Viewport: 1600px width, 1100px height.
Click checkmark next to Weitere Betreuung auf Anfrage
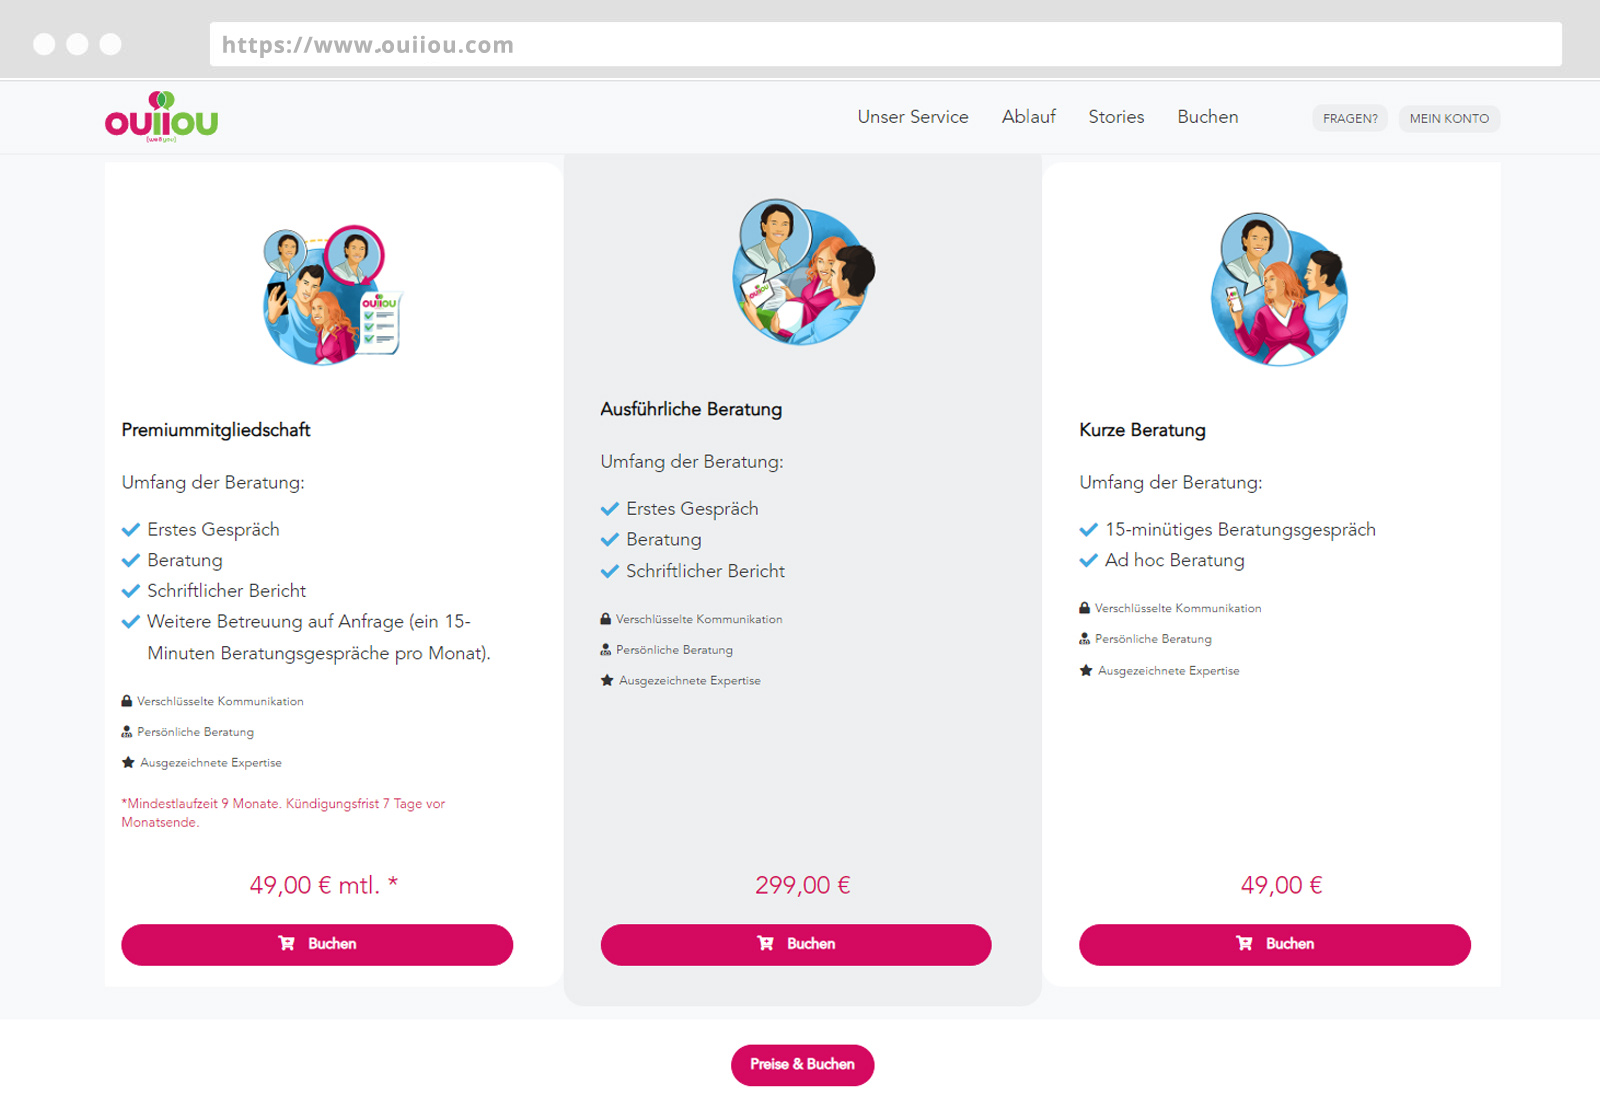tap(131, 622)
